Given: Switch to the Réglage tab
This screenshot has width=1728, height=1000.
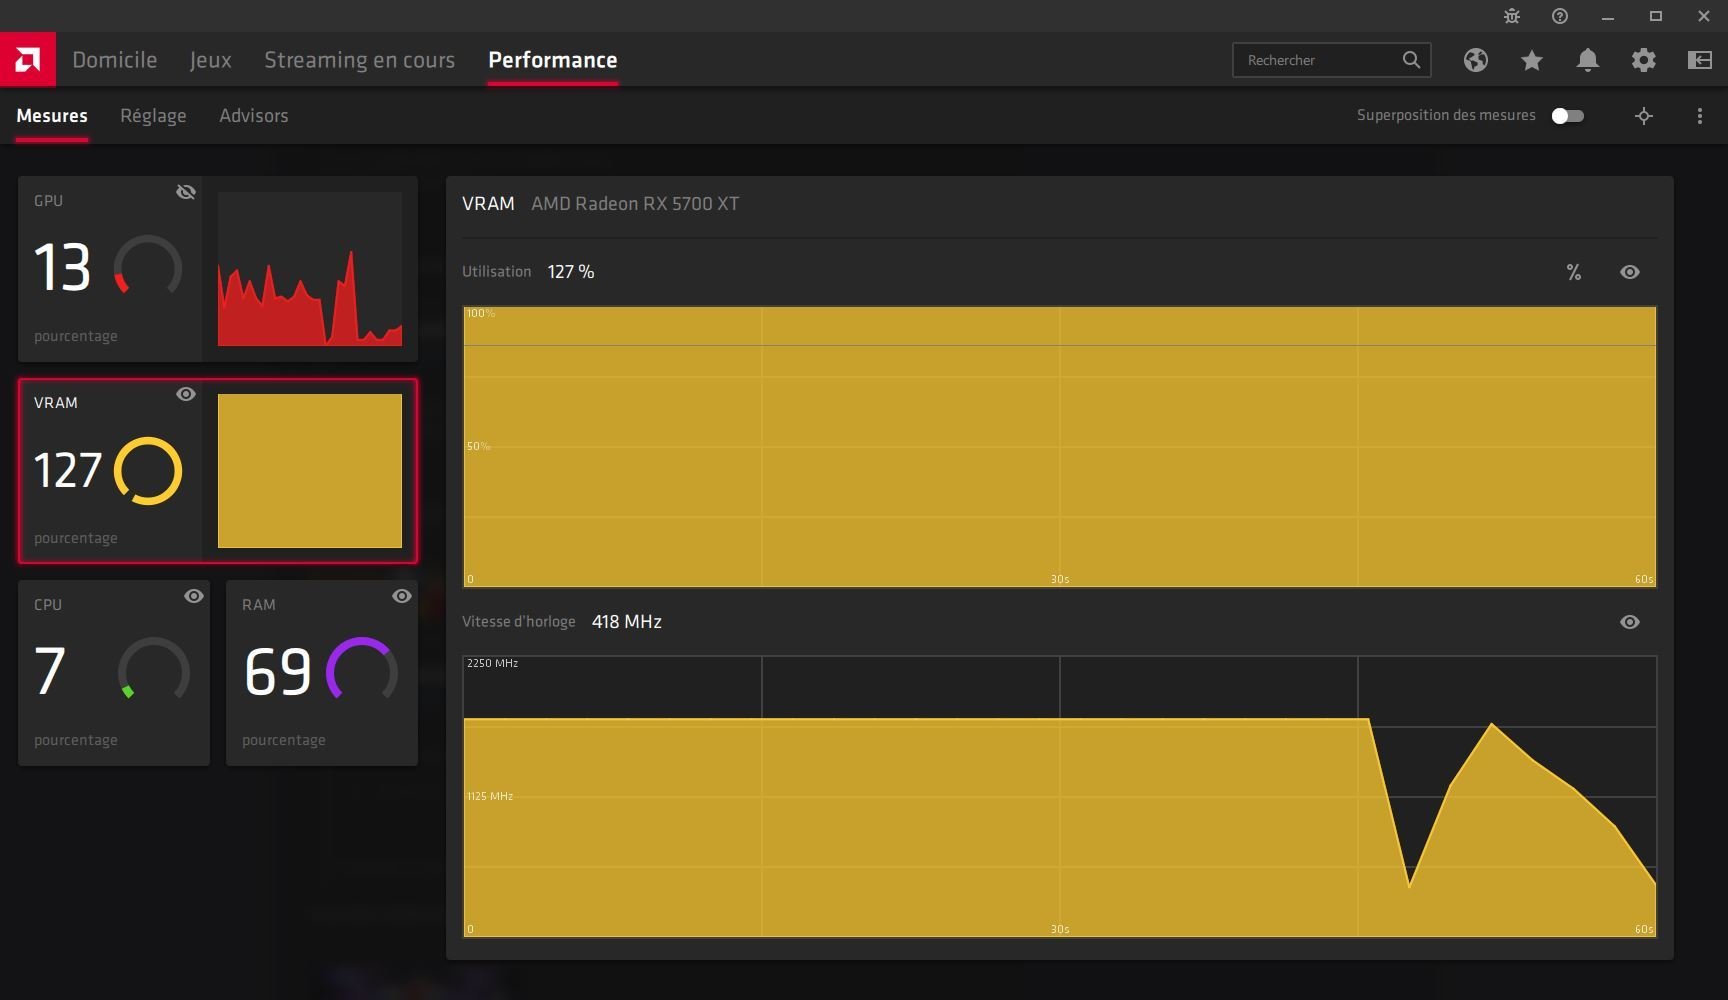Looking at the screenshot, I should coord(153,116).
